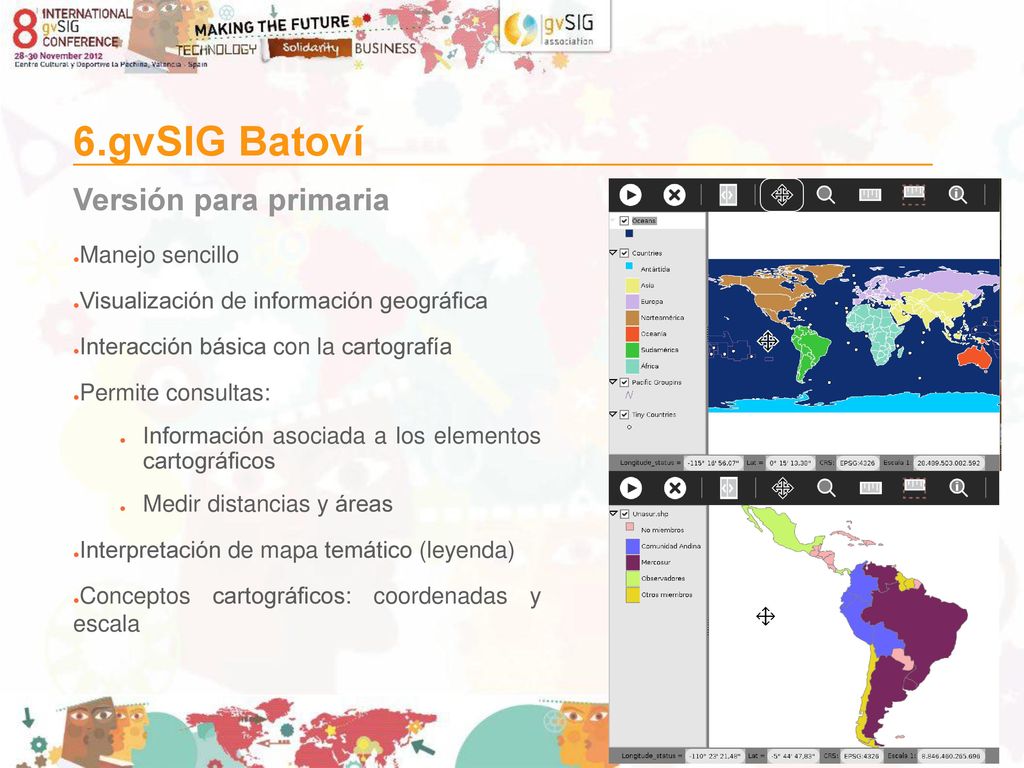The height and width of the screenshot is (768, 1024).
Task: Click the Pacific Groupings line symbol
Action: [x=629, y=395]
